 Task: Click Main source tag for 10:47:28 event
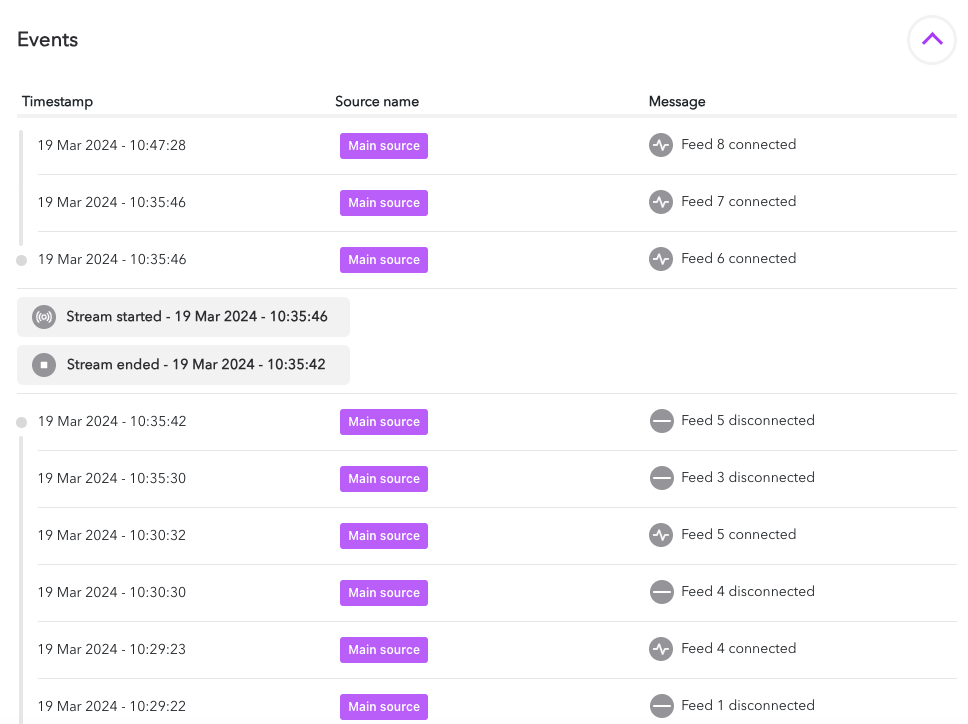coord(384,146)
